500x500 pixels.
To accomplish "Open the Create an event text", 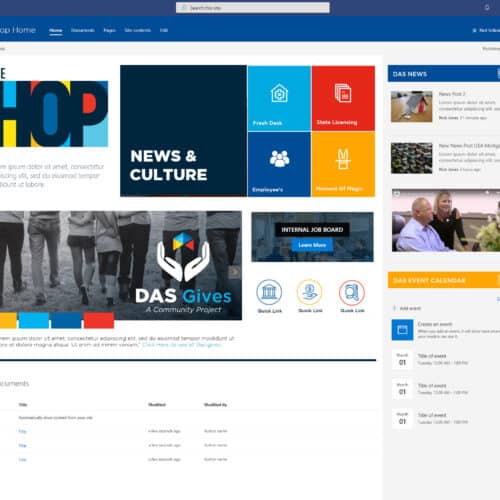I will point(435,324).
